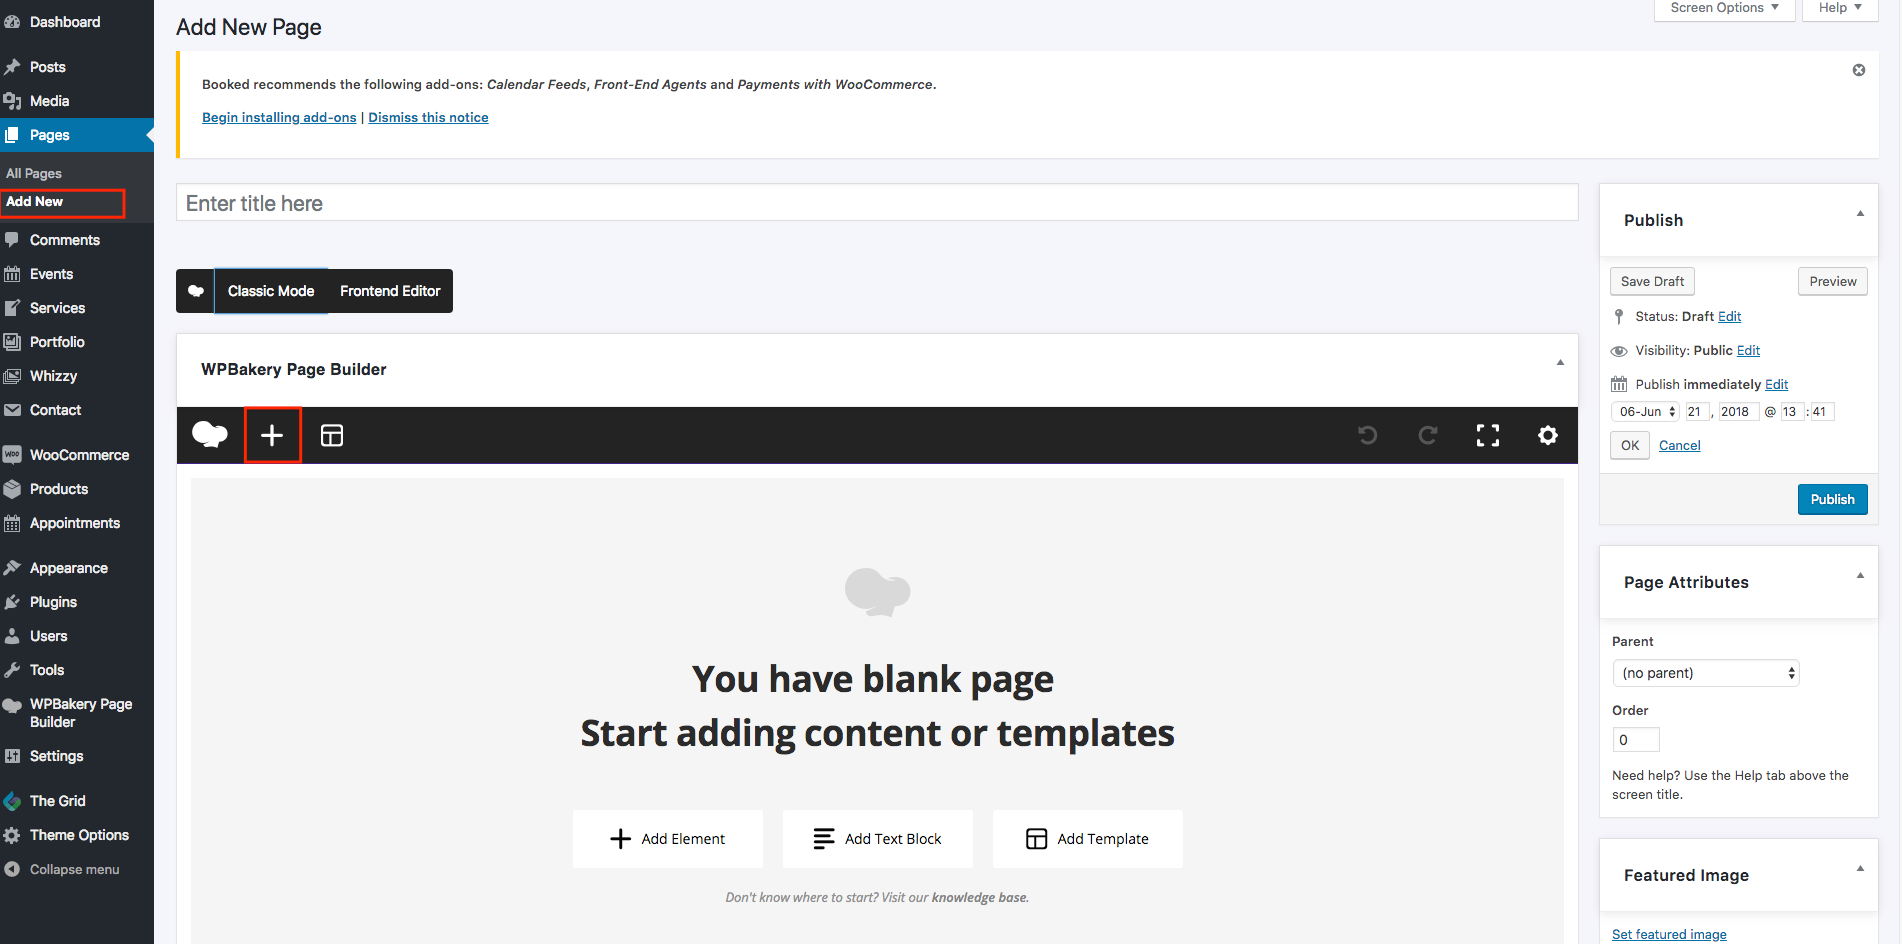Toggle fullscreen mode icon
Viewport: 1902px width, 944px height.
(1488, 435)
